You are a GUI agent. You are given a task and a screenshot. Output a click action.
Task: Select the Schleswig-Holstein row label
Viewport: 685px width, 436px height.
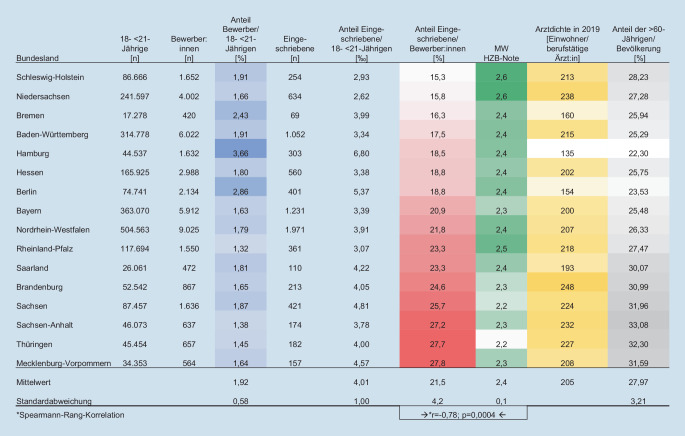tap(50, 77)
